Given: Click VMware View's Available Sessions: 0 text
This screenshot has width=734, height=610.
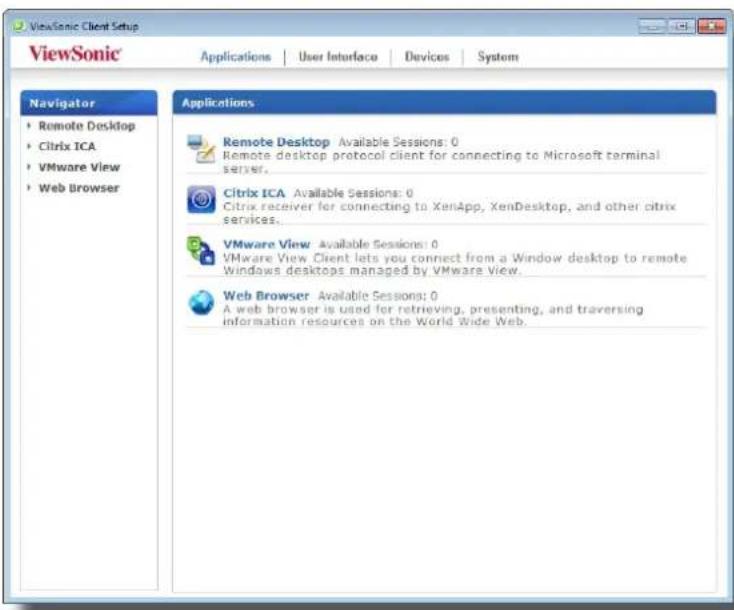Looking at the screenshot, I should pyautogui.click(x=378, y=244).
